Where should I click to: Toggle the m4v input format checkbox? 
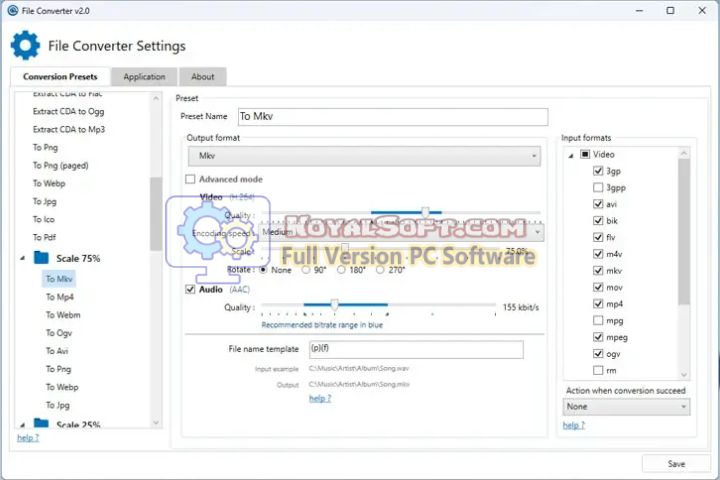click(x=598, y=254)
